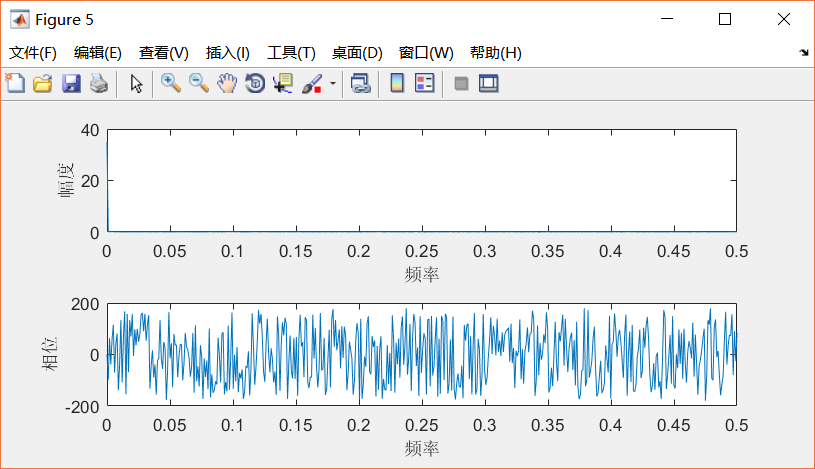This screenshot has height=469, width=815.
Task: Activate the Zoom Out magnifier tool
Action: tap(199, 83)
